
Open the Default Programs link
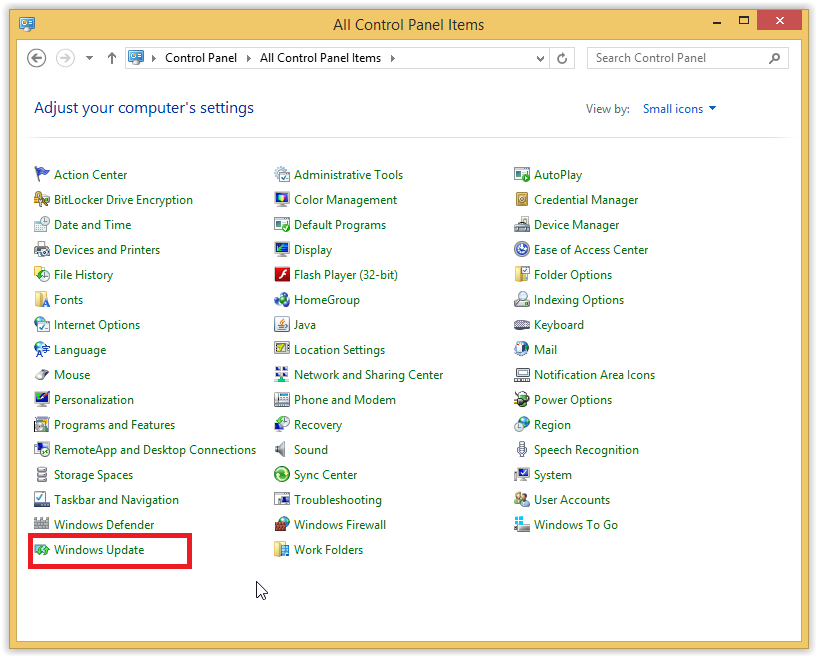340,225
